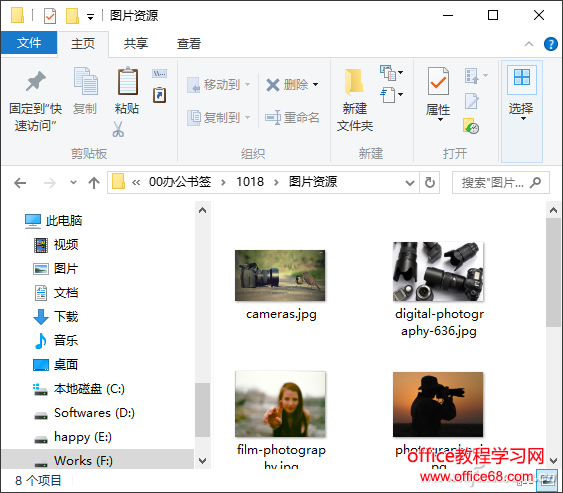The height and width of the screenshot is (493, 563).
Task: Switch to the Home (主页) tab
Action: [x=83, y=43]
